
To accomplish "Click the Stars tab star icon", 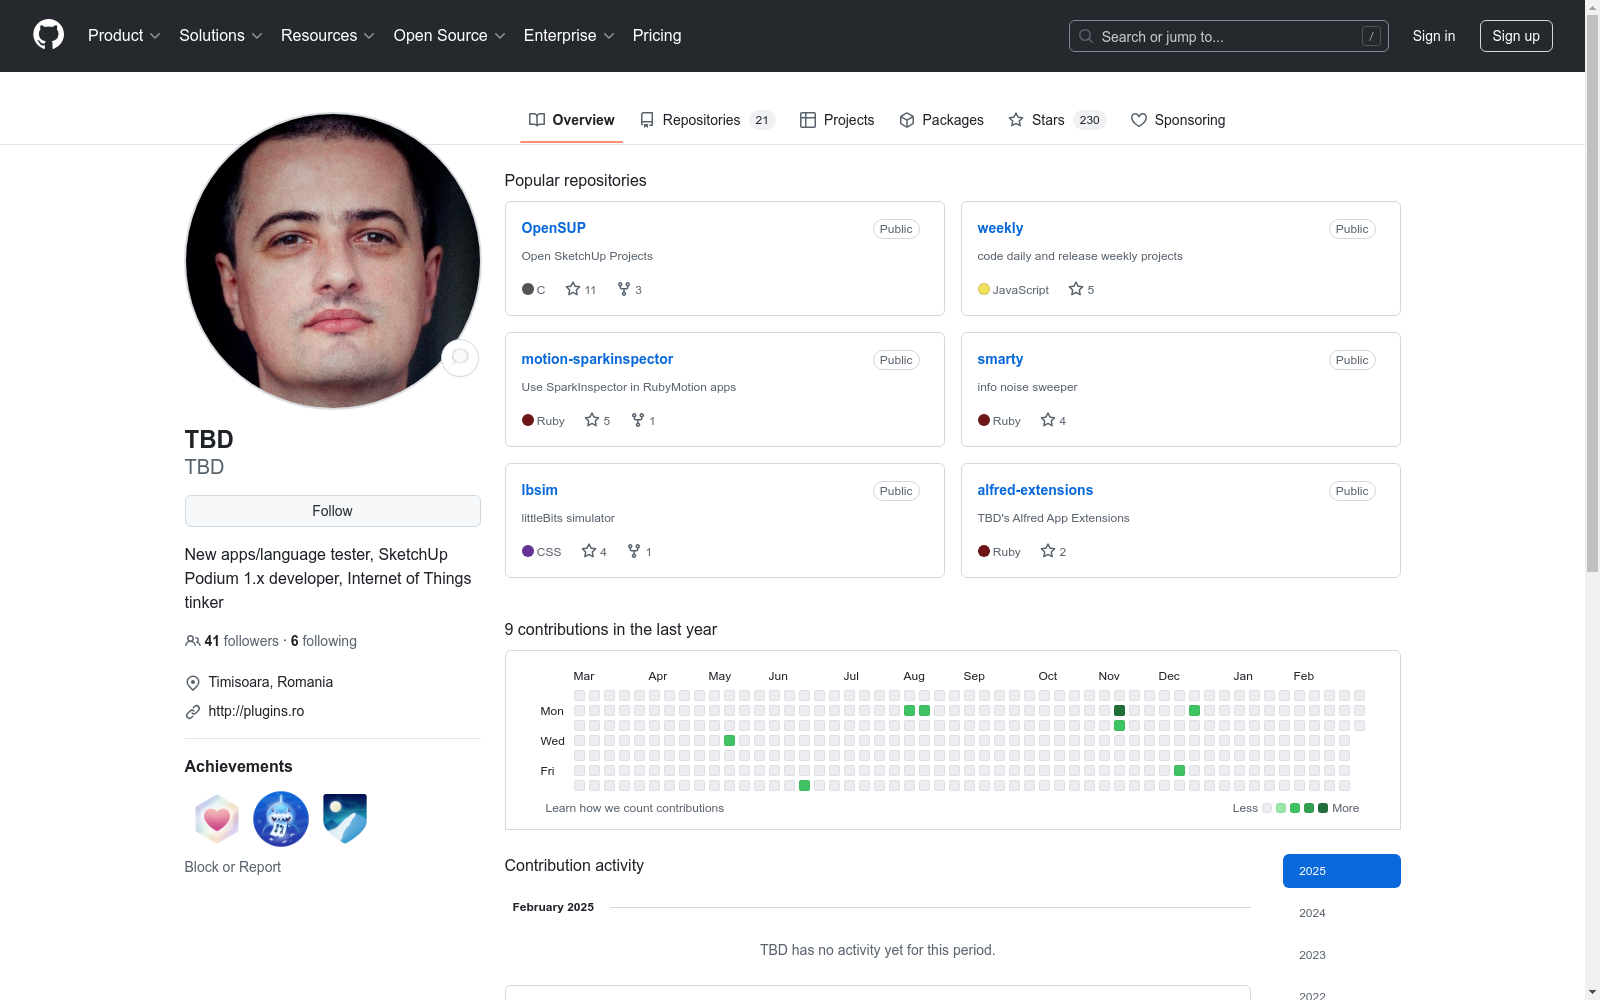I will pyautogui.click(x=1016, y=120).
